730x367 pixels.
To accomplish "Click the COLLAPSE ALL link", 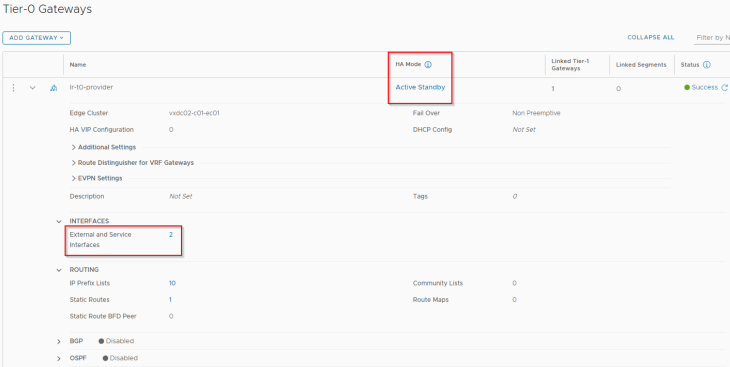I will click(650, 37).
